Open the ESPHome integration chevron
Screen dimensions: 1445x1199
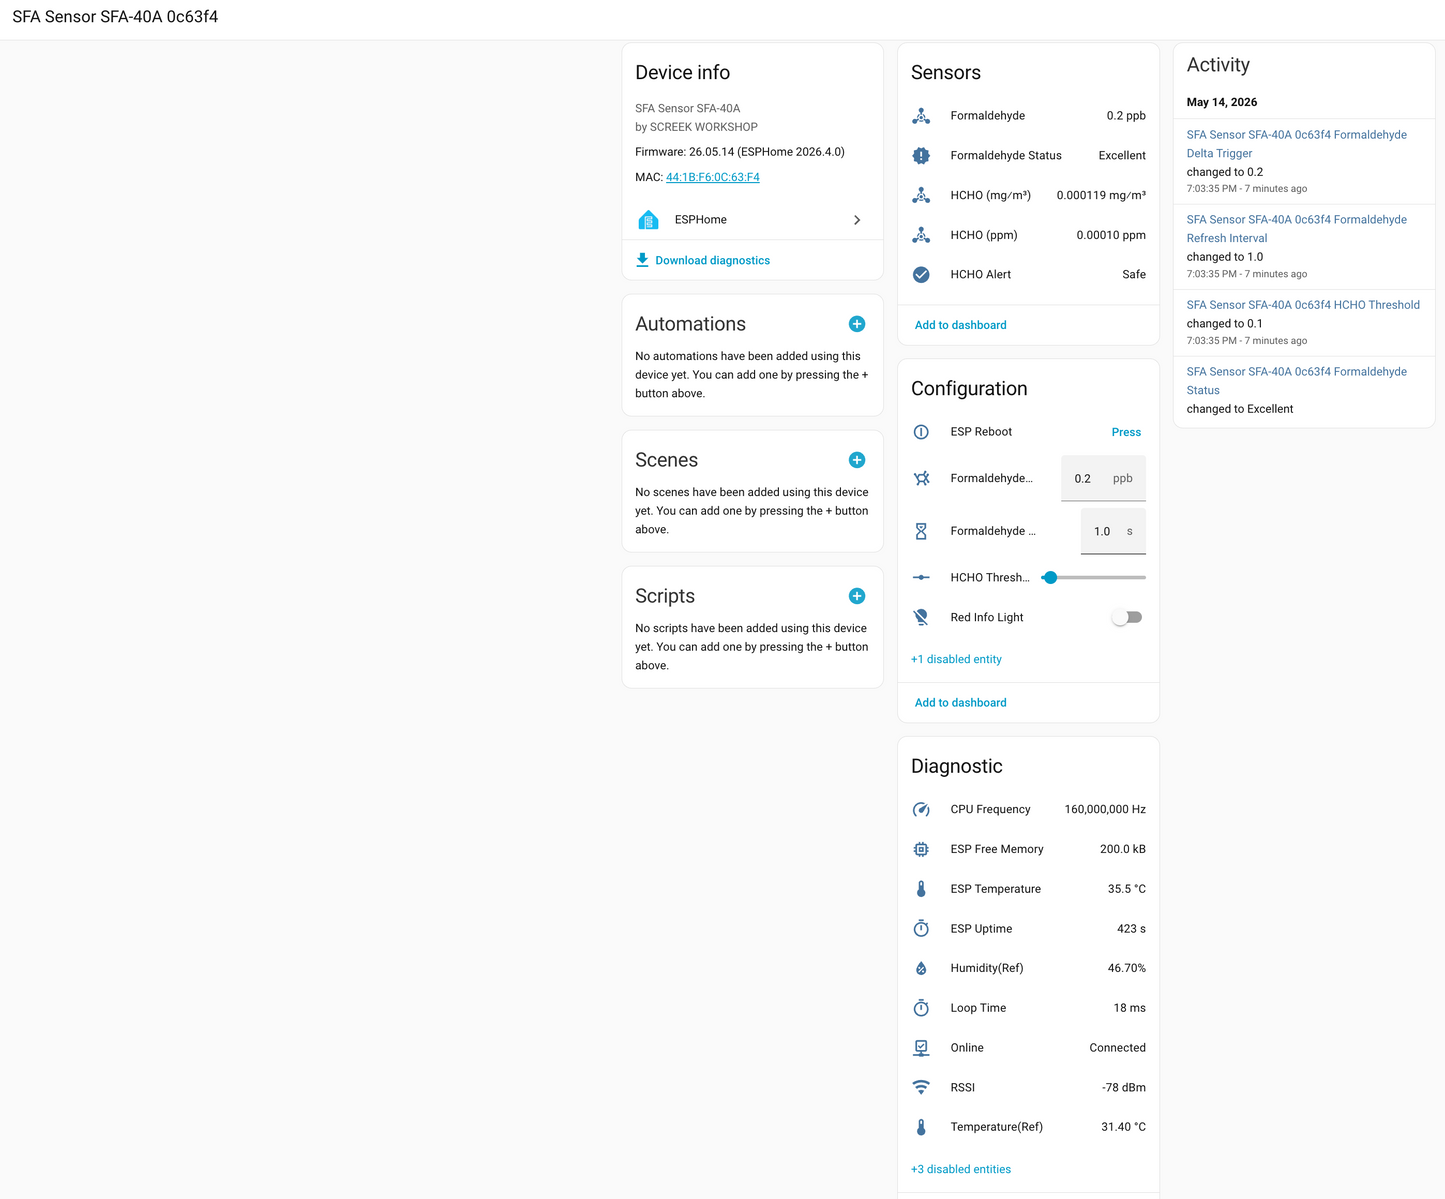[x=857, y=220]
